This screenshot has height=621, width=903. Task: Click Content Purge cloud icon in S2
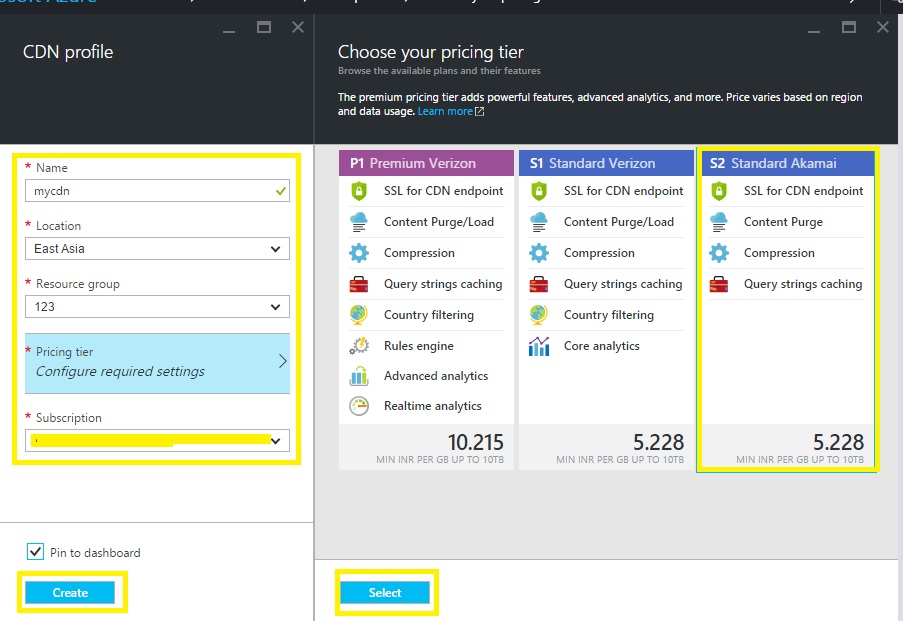[719, 222]
